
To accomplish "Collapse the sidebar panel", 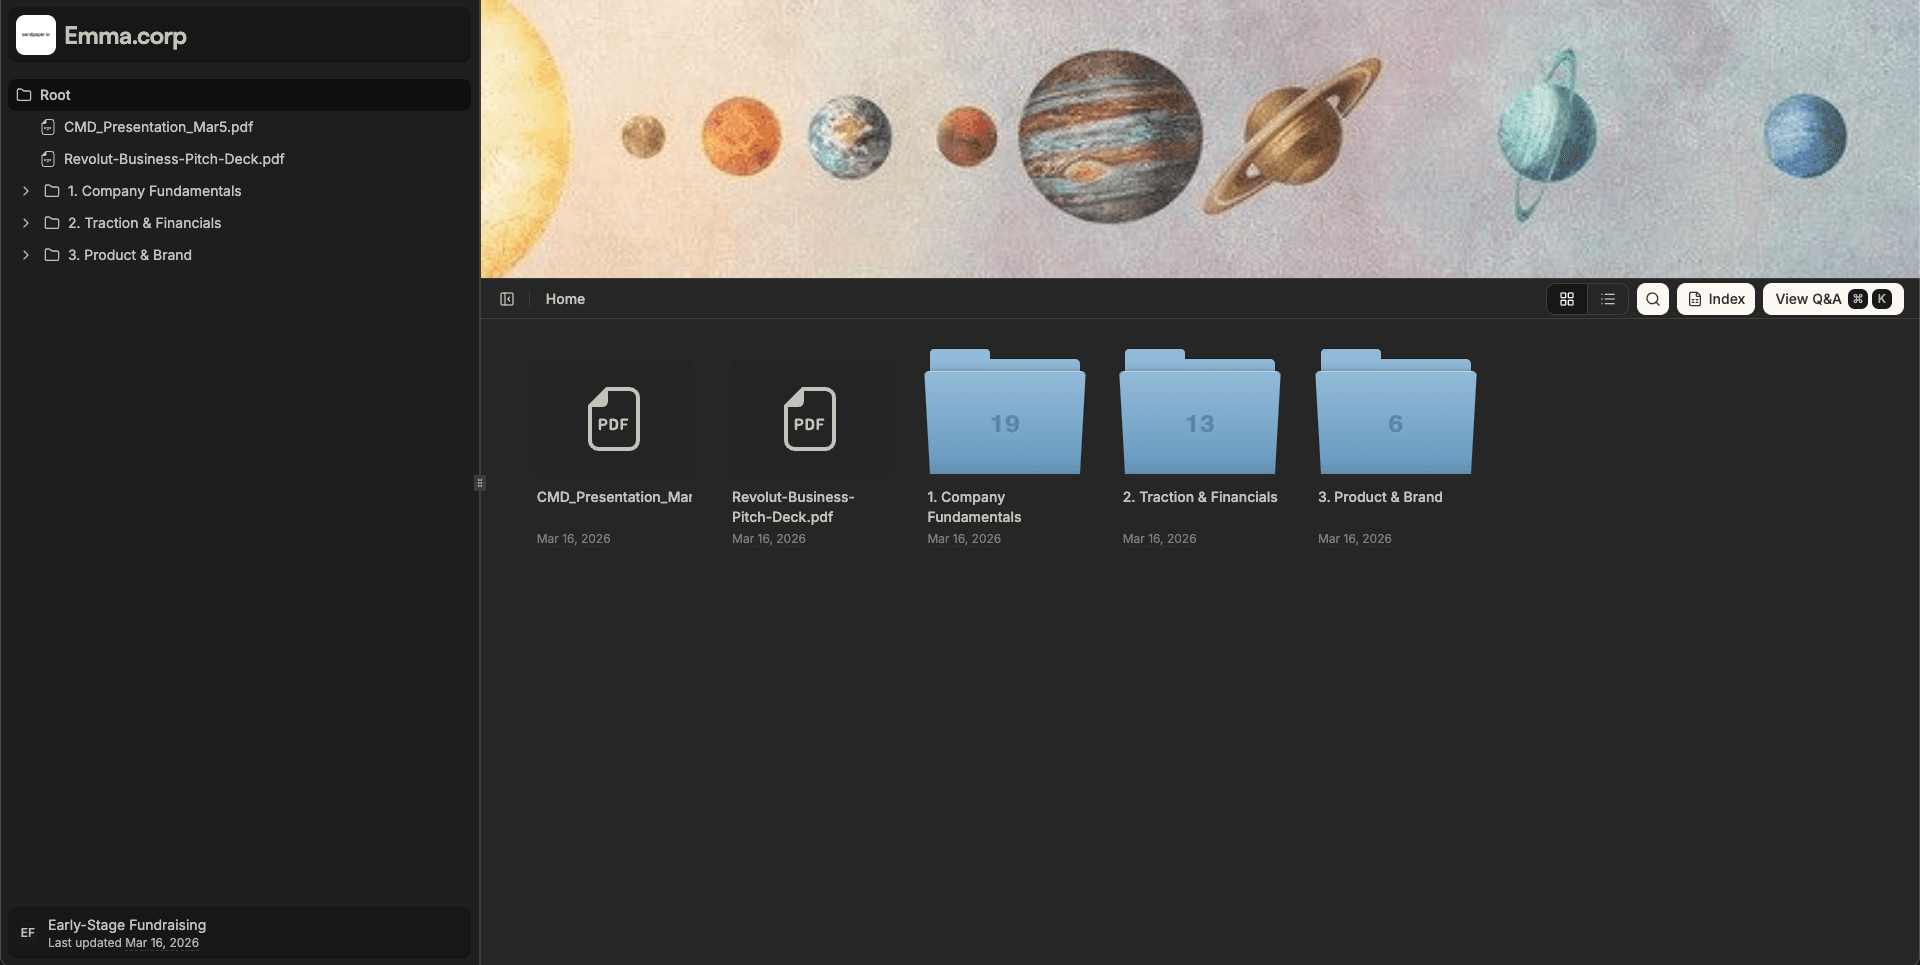I will click(x=507, y=298).
